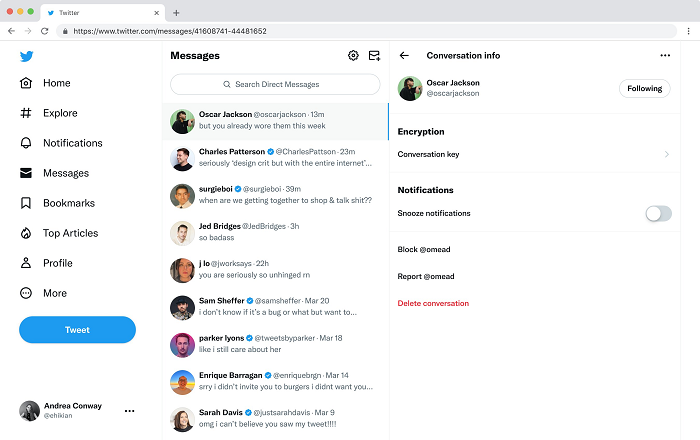The height and width of the screenshot is (440, 700).
Task: Focus the Search Direct Messages field
Action: pyautogui.click(x=275, y=85)
